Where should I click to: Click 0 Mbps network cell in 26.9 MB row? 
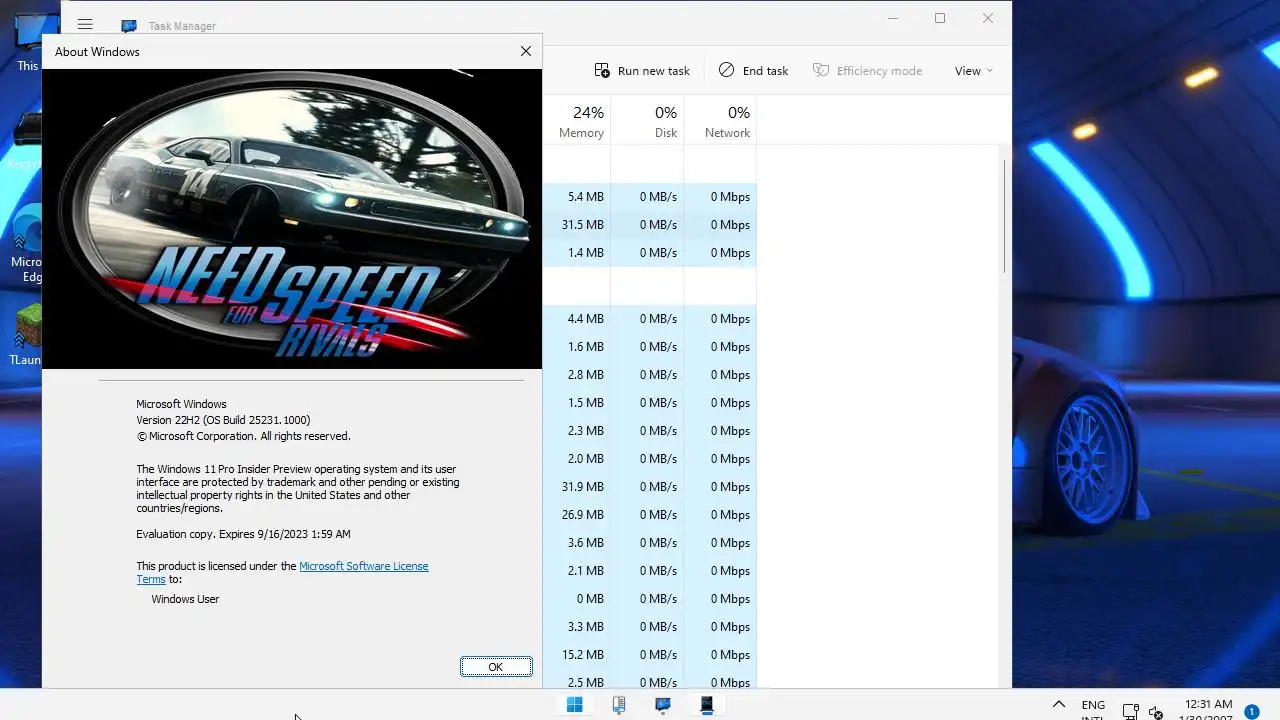[x=720, y=515]
